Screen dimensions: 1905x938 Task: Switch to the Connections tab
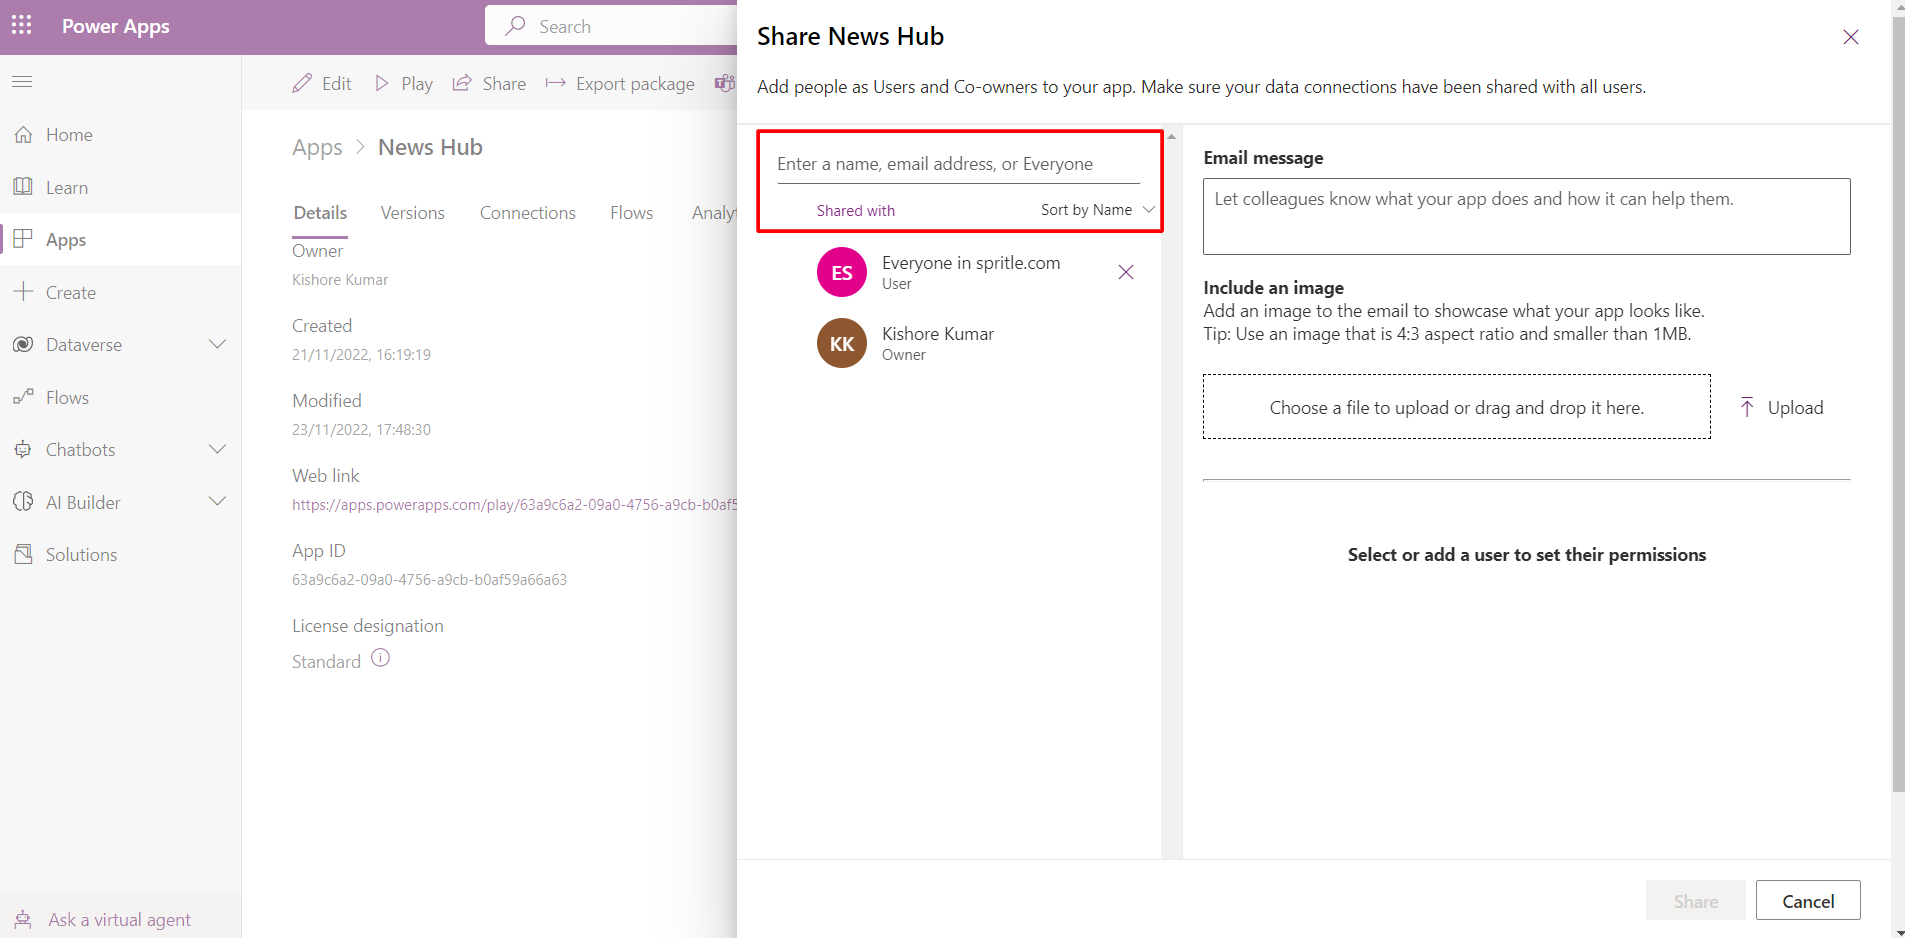click(x=527, y=213)
